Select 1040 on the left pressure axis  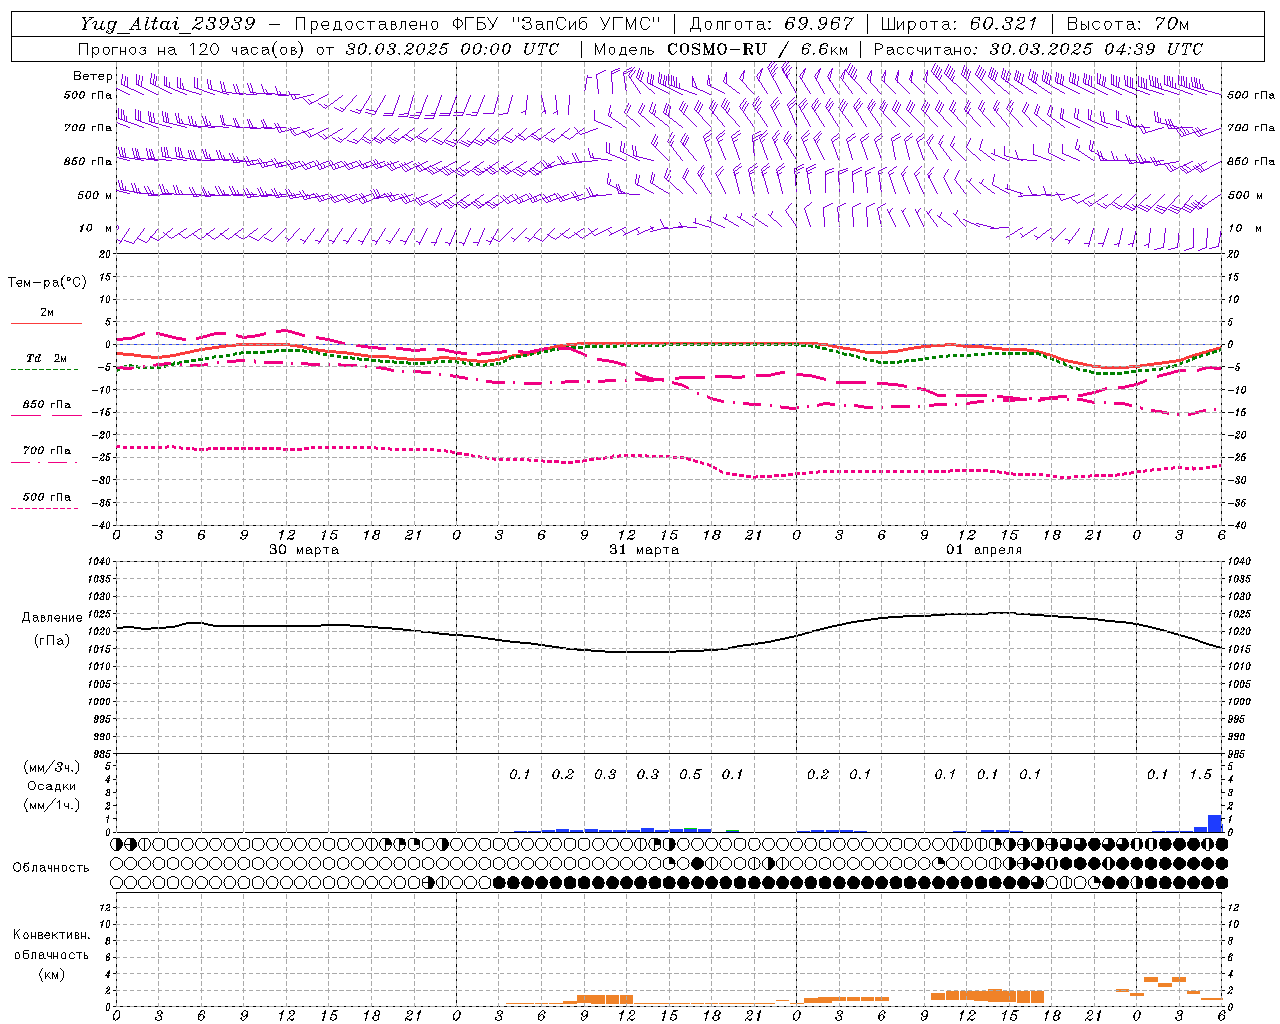[99, 562]
